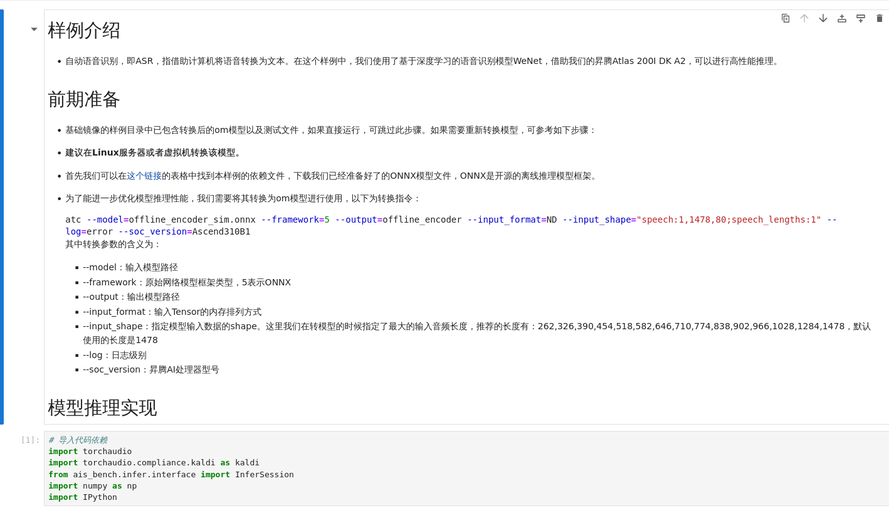Move the cell down with the down arrow
Image resolution: width=889 pixels, height=508 pixels.
pyautogui.click(x=823, y=18)
